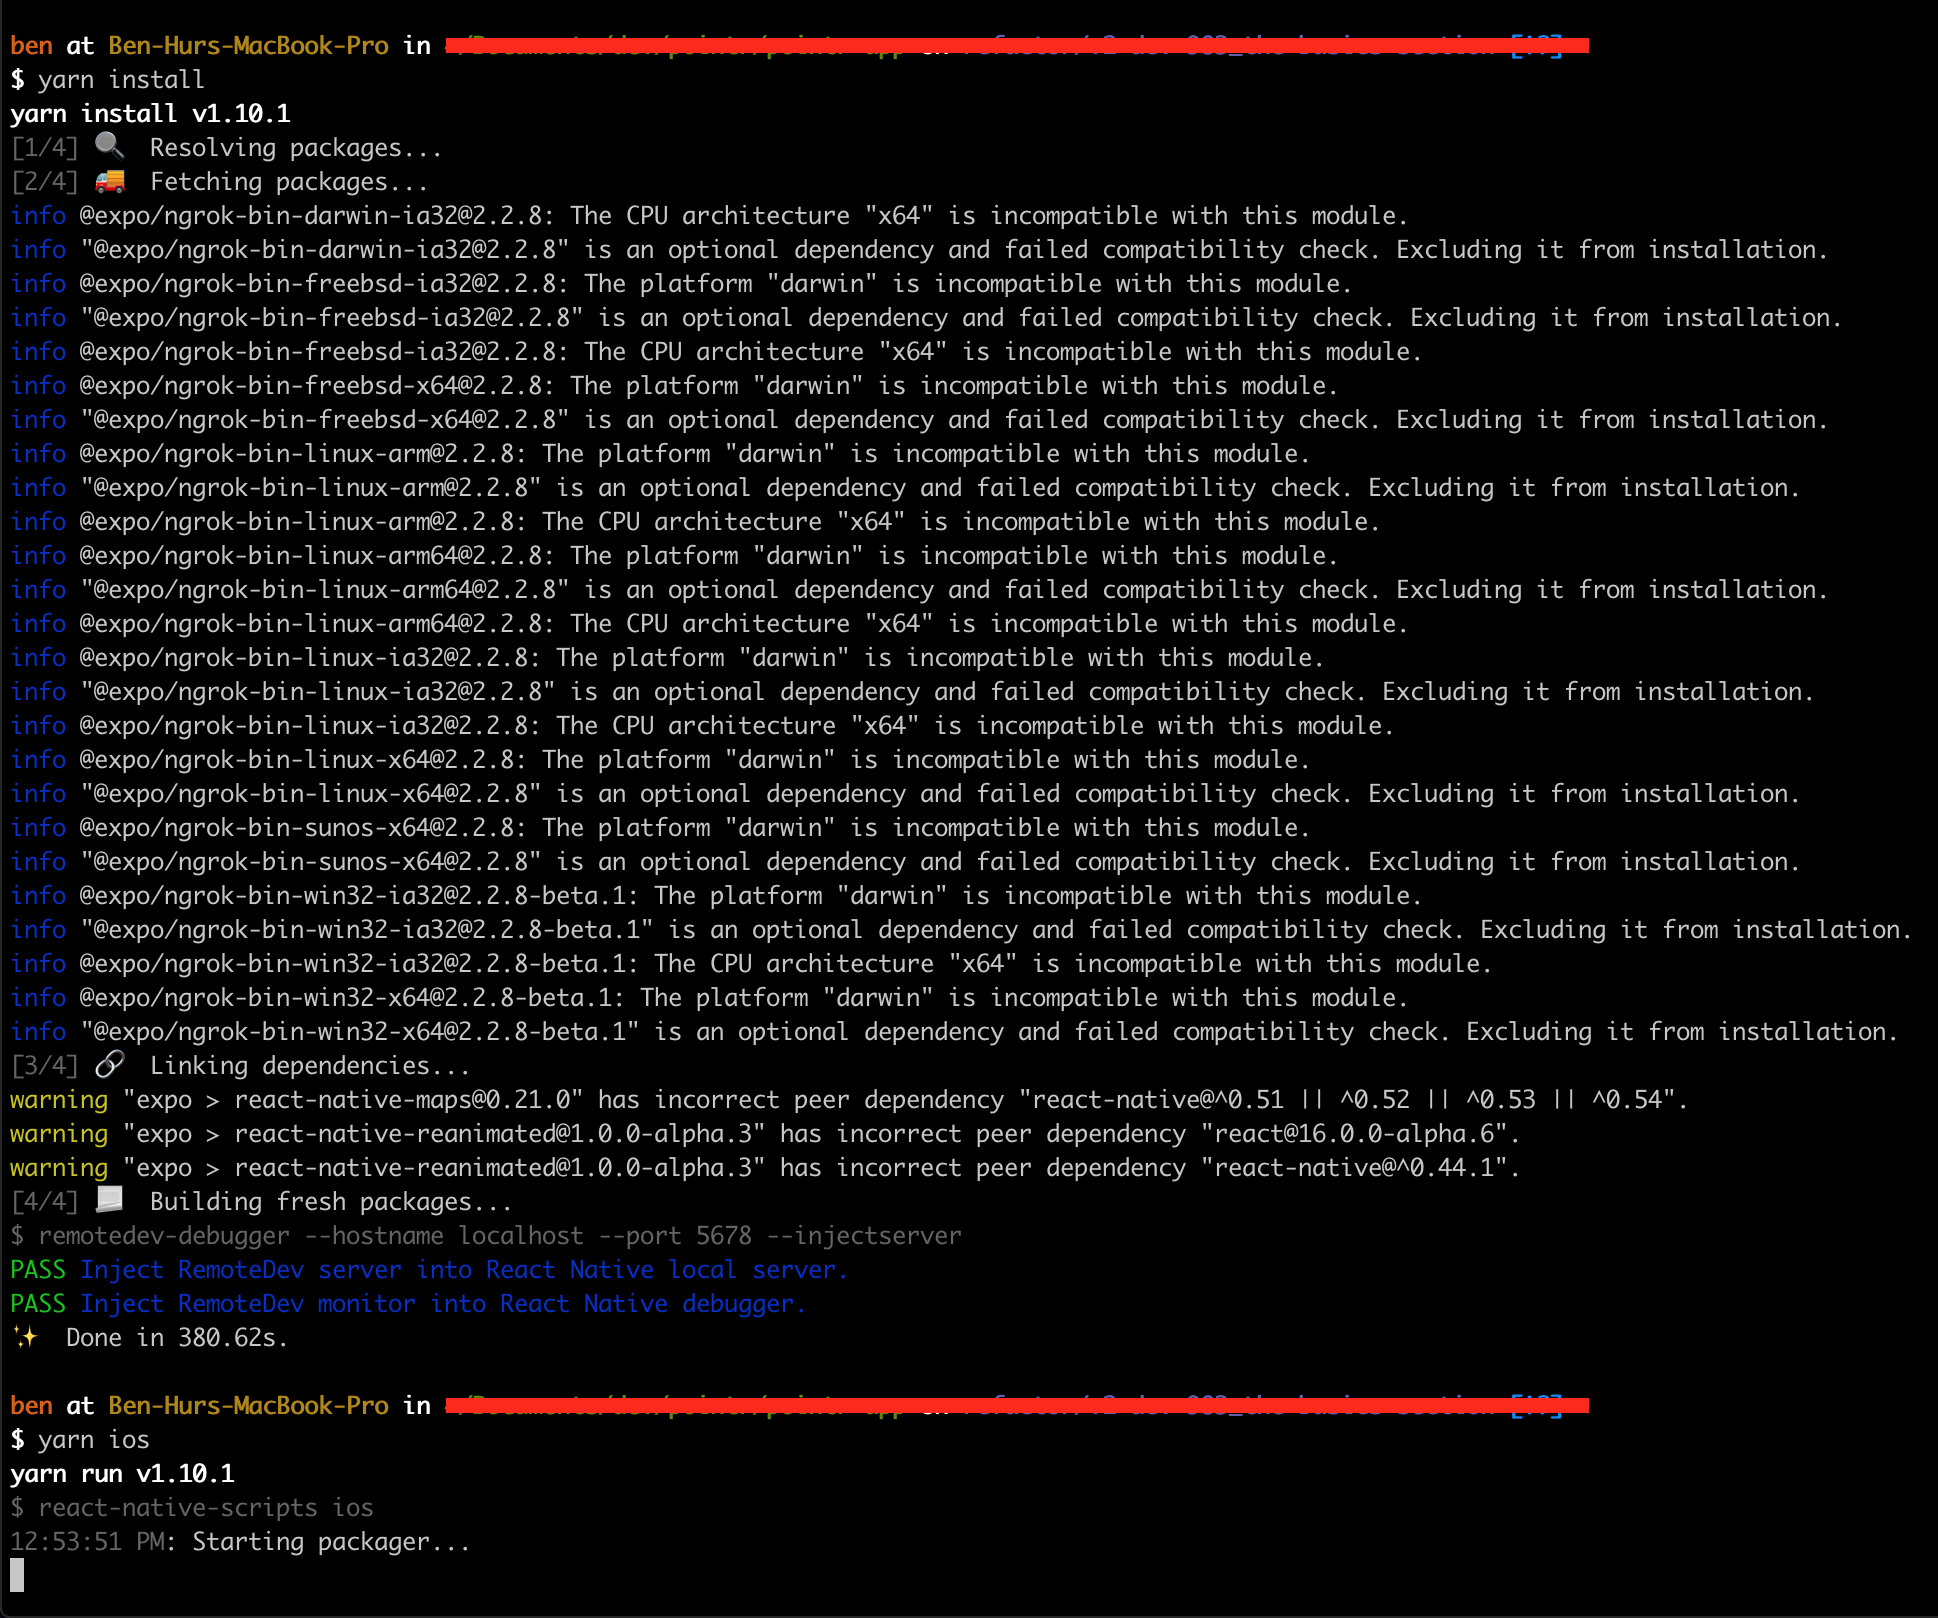Click the warning mentioning "react-native@^0.44.1"

[765, 1168]
